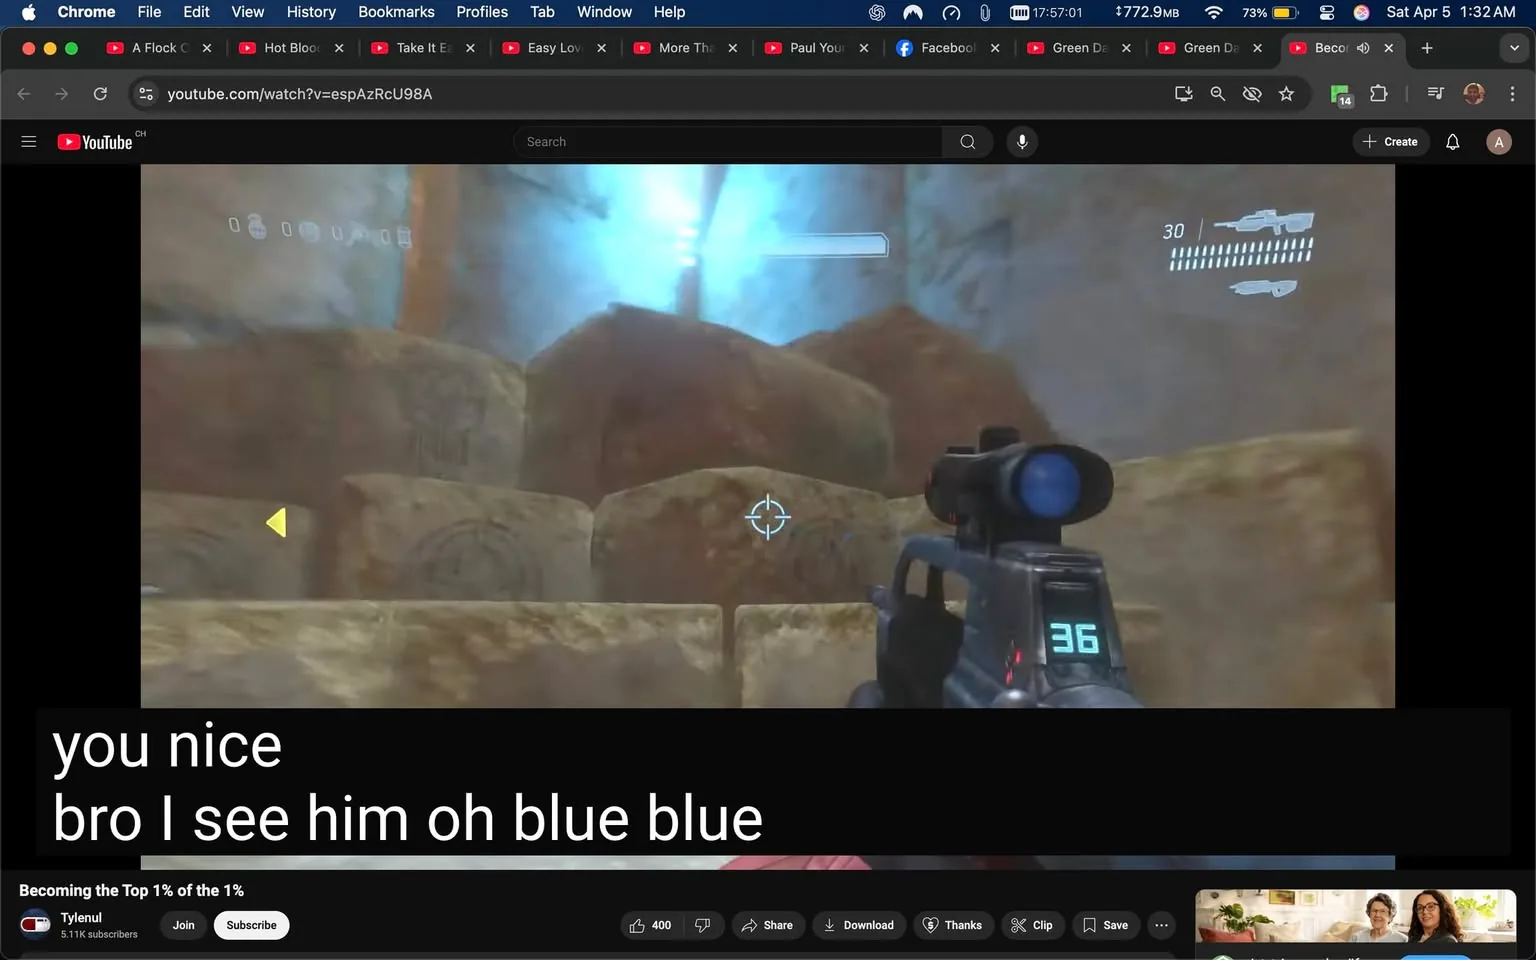Open the YouTube hamburger guide menu

click(x=29, y=142)
